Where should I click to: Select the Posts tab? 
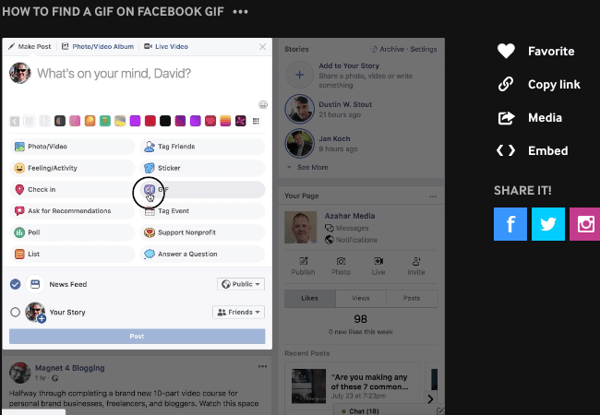[x=412, y=298]
